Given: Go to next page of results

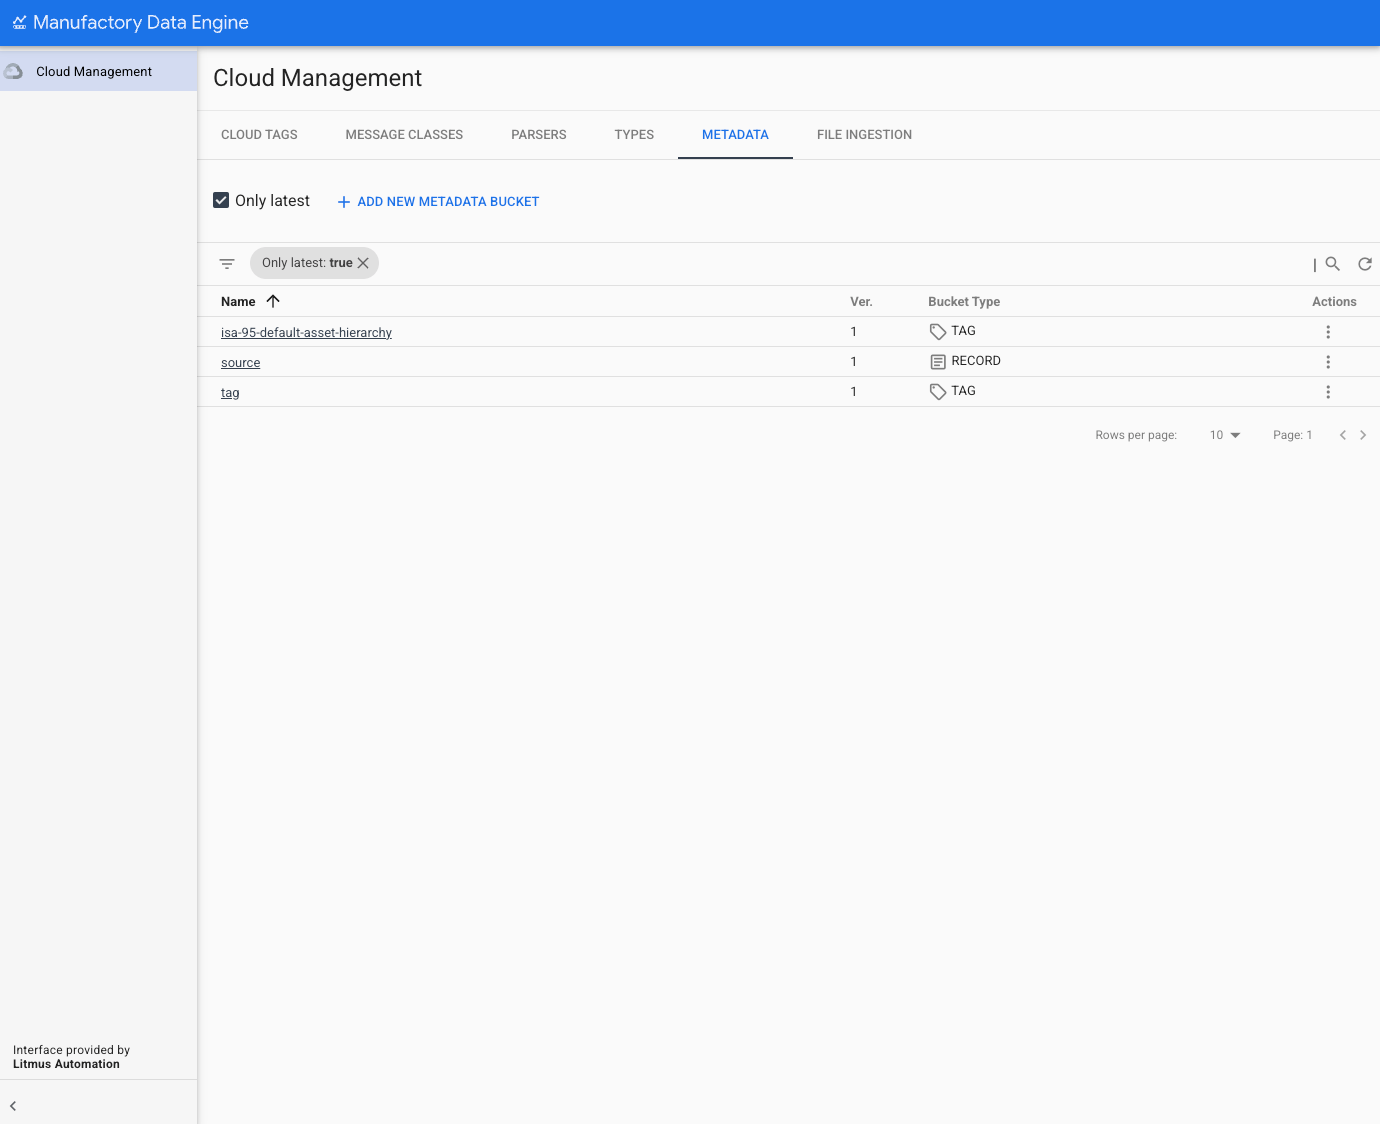Looking at the screenshot, I should point(1362,435).
